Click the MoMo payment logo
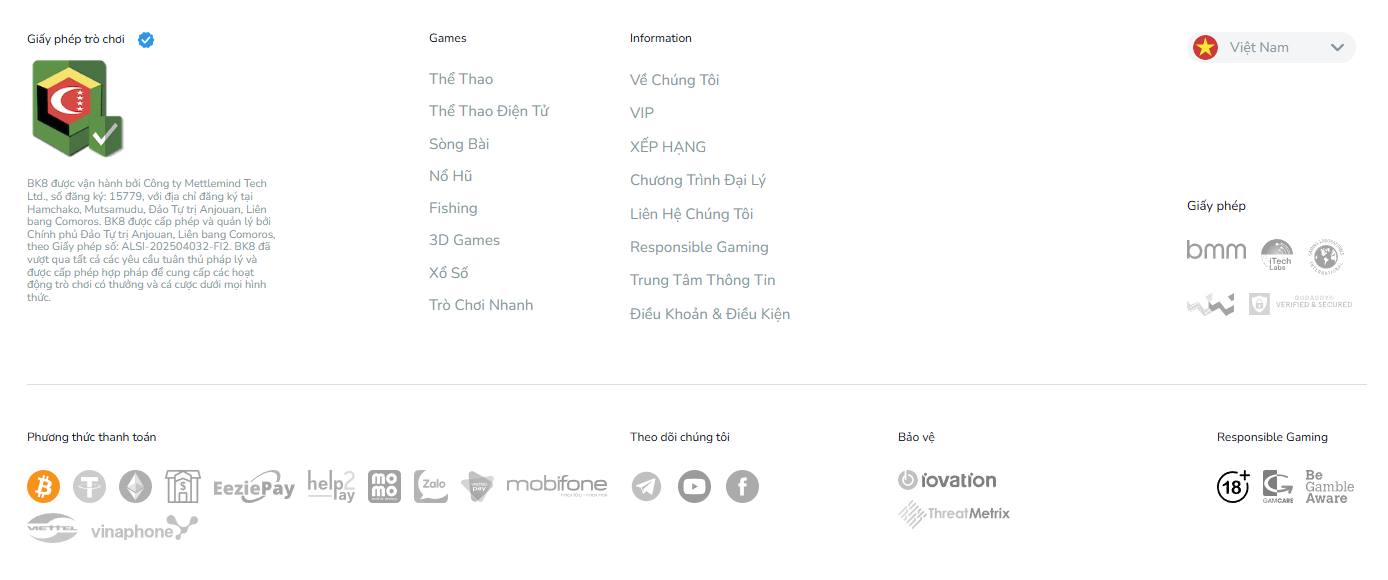Screen dimensions: 1388x580 [x=384, y=486]
